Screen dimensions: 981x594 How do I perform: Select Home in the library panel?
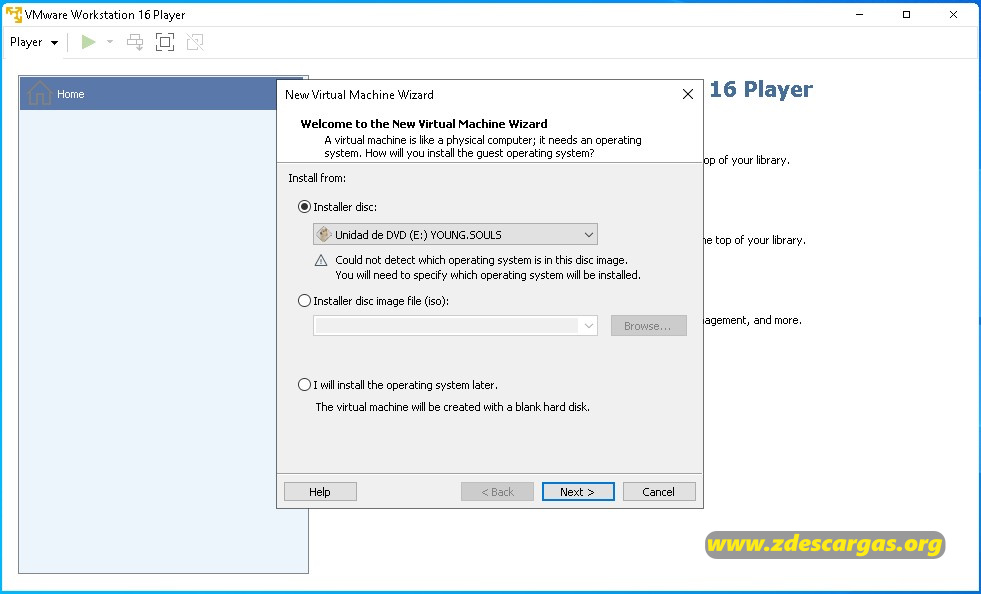[x=161, y=94]
